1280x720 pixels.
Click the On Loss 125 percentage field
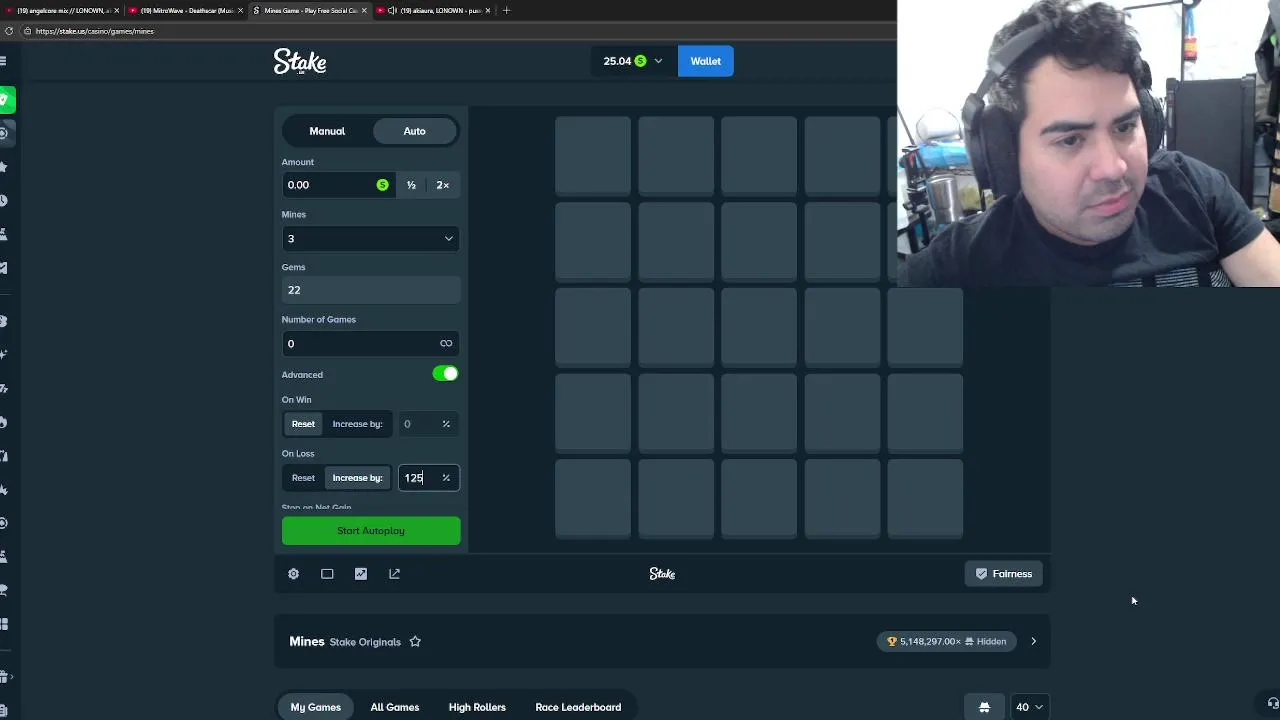click(429, 478)
